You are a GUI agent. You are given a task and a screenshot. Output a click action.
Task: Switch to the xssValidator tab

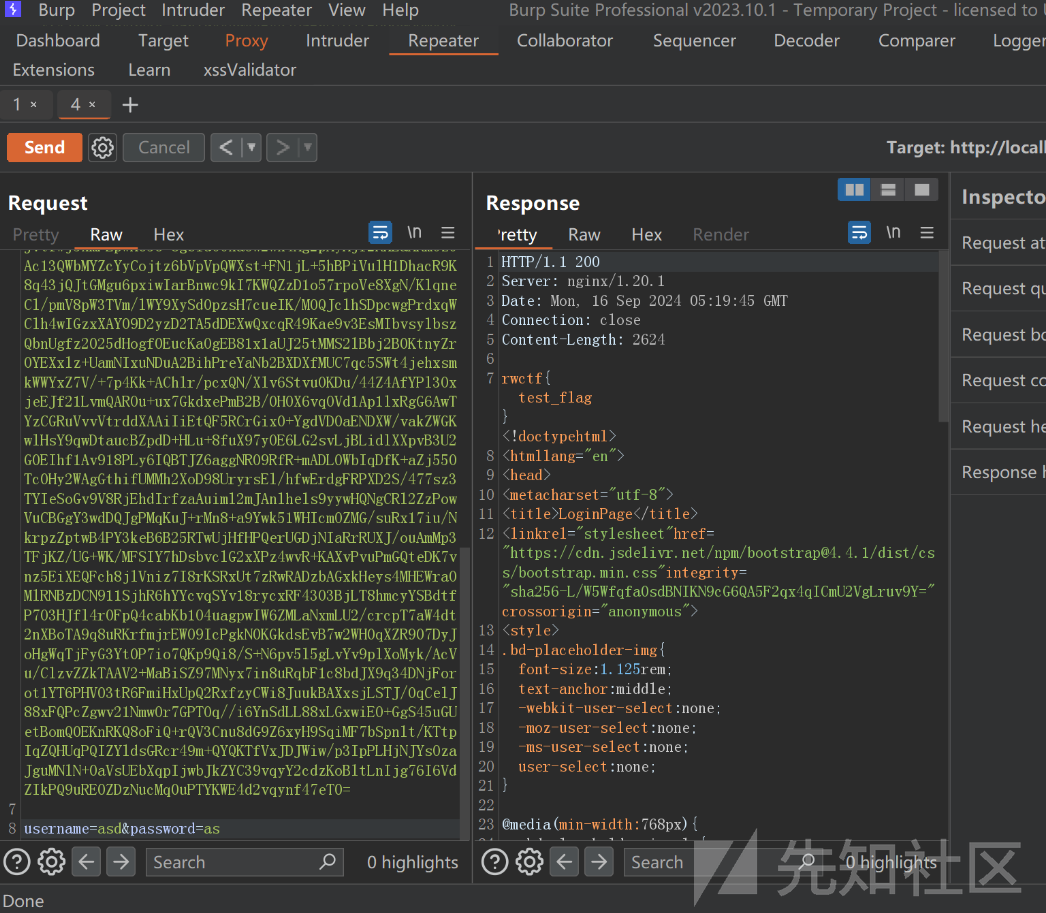pos(249,70)
